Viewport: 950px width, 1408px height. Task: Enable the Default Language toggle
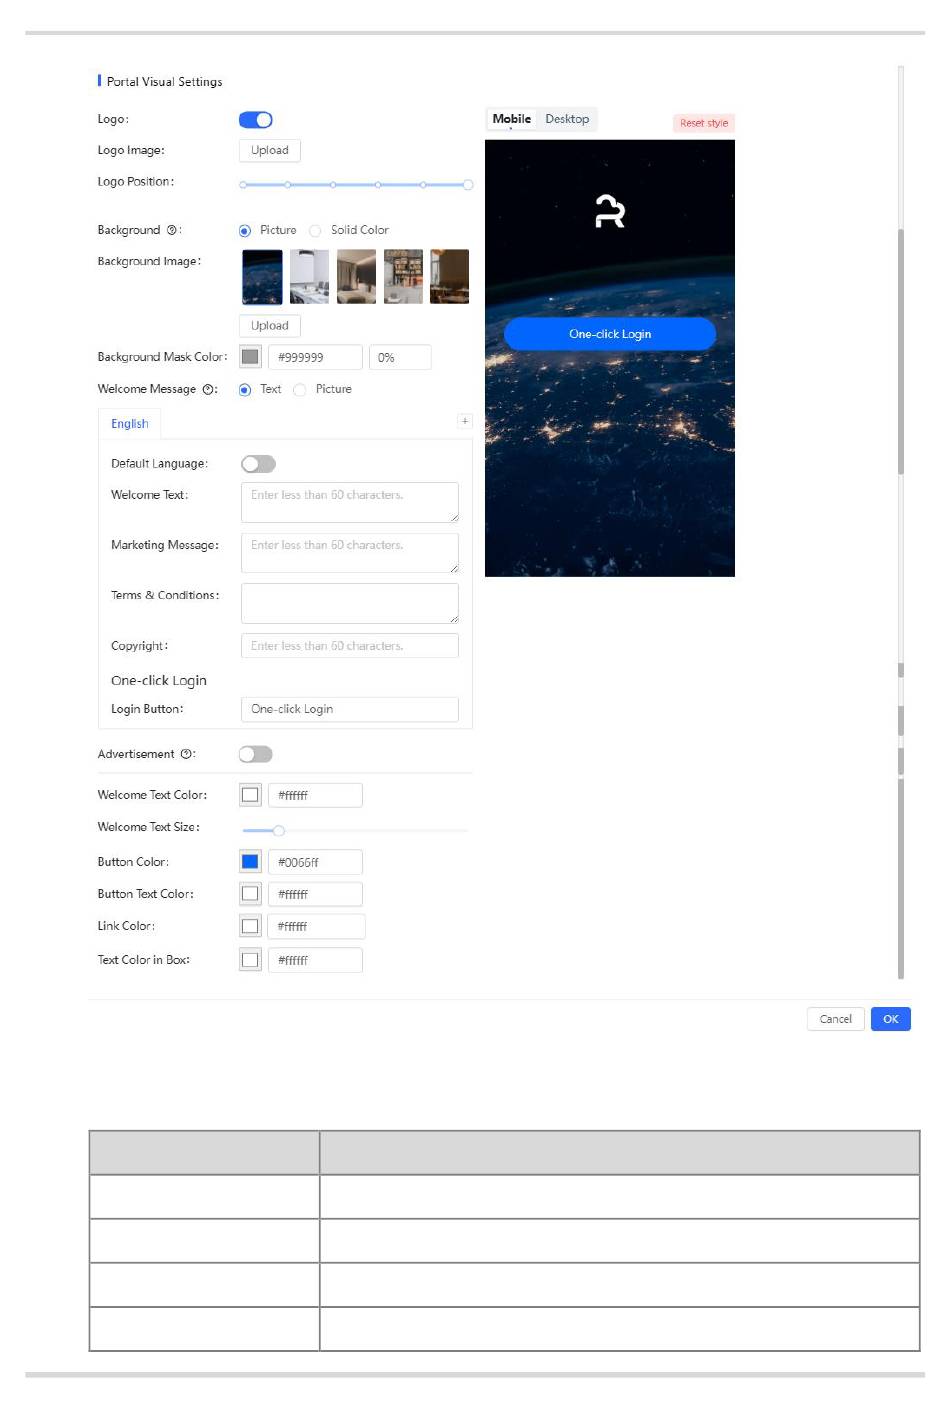tap(258, 464)
